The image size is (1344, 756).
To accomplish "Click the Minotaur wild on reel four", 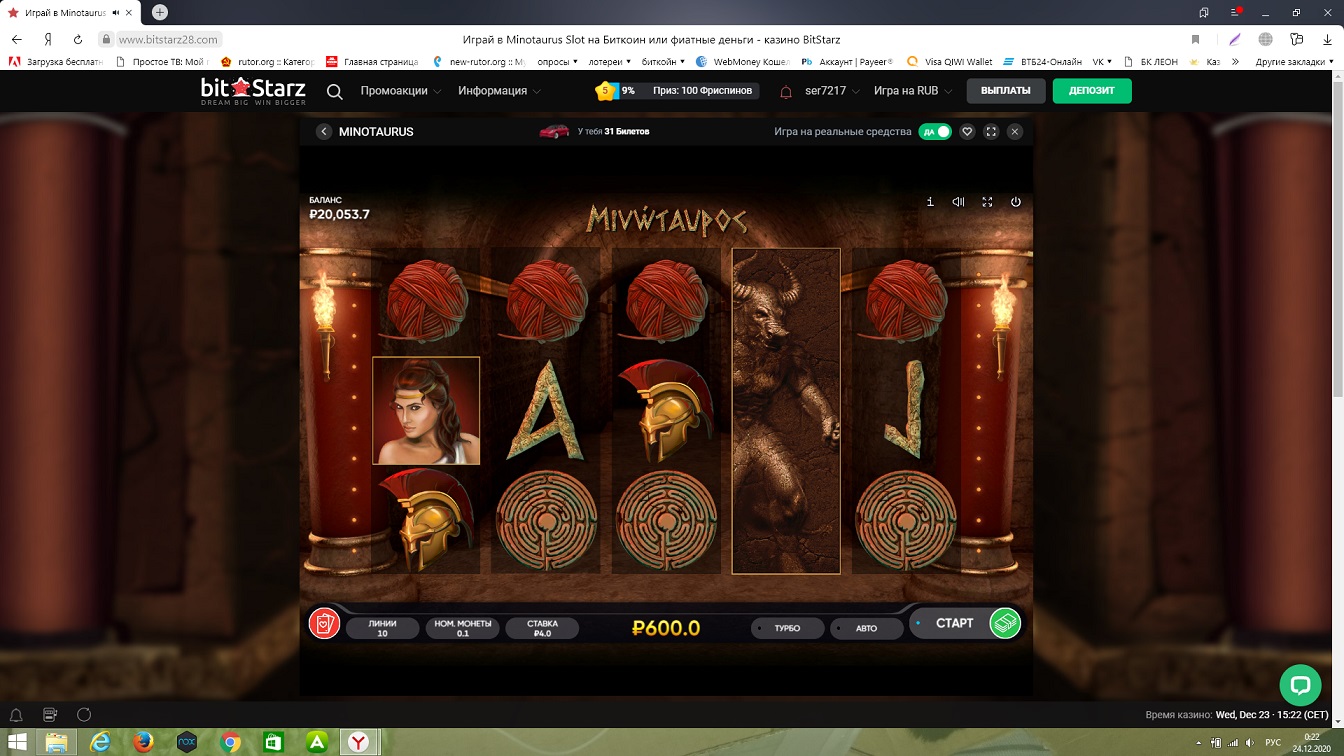I will [786, 411].
